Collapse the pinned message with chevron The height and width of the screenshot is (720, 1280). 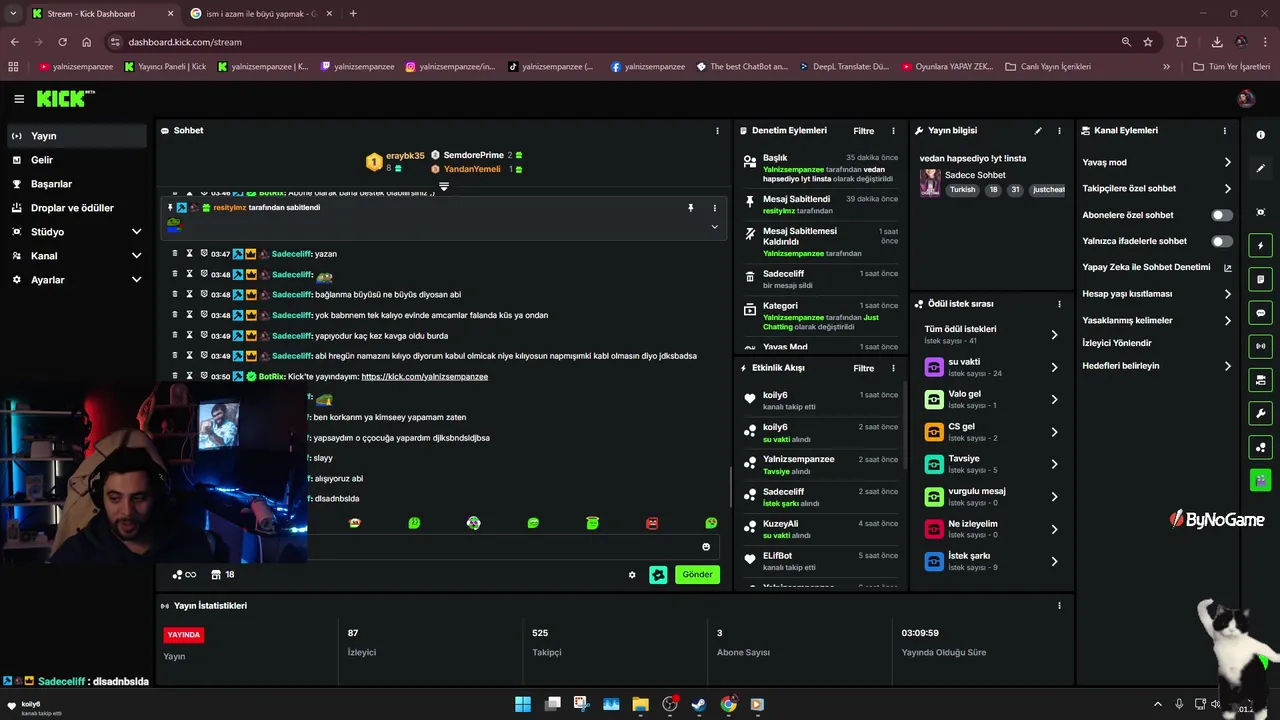714,227
